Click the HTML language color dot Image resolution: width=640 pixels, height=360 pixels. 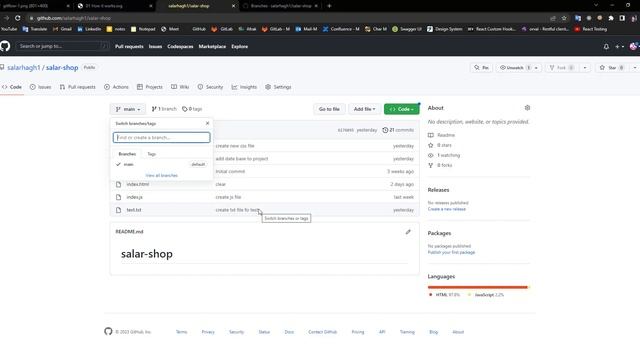pos(430,295)
